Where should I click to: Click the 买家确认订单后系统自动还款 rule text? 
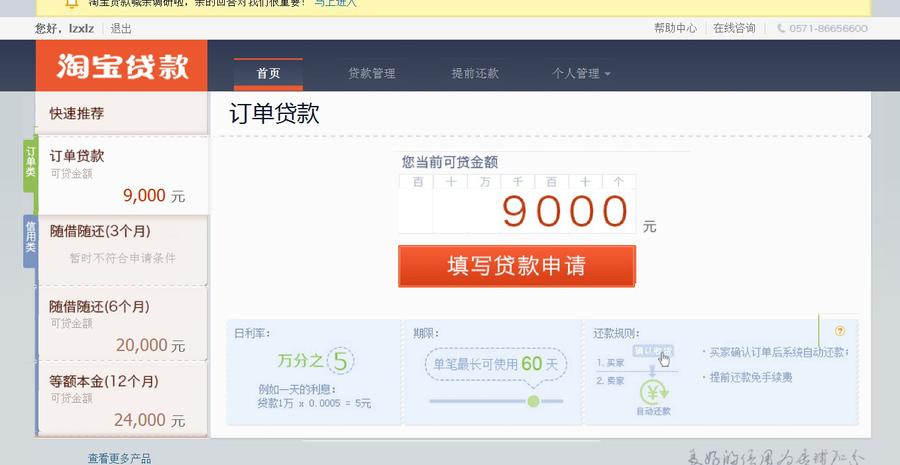778,352
